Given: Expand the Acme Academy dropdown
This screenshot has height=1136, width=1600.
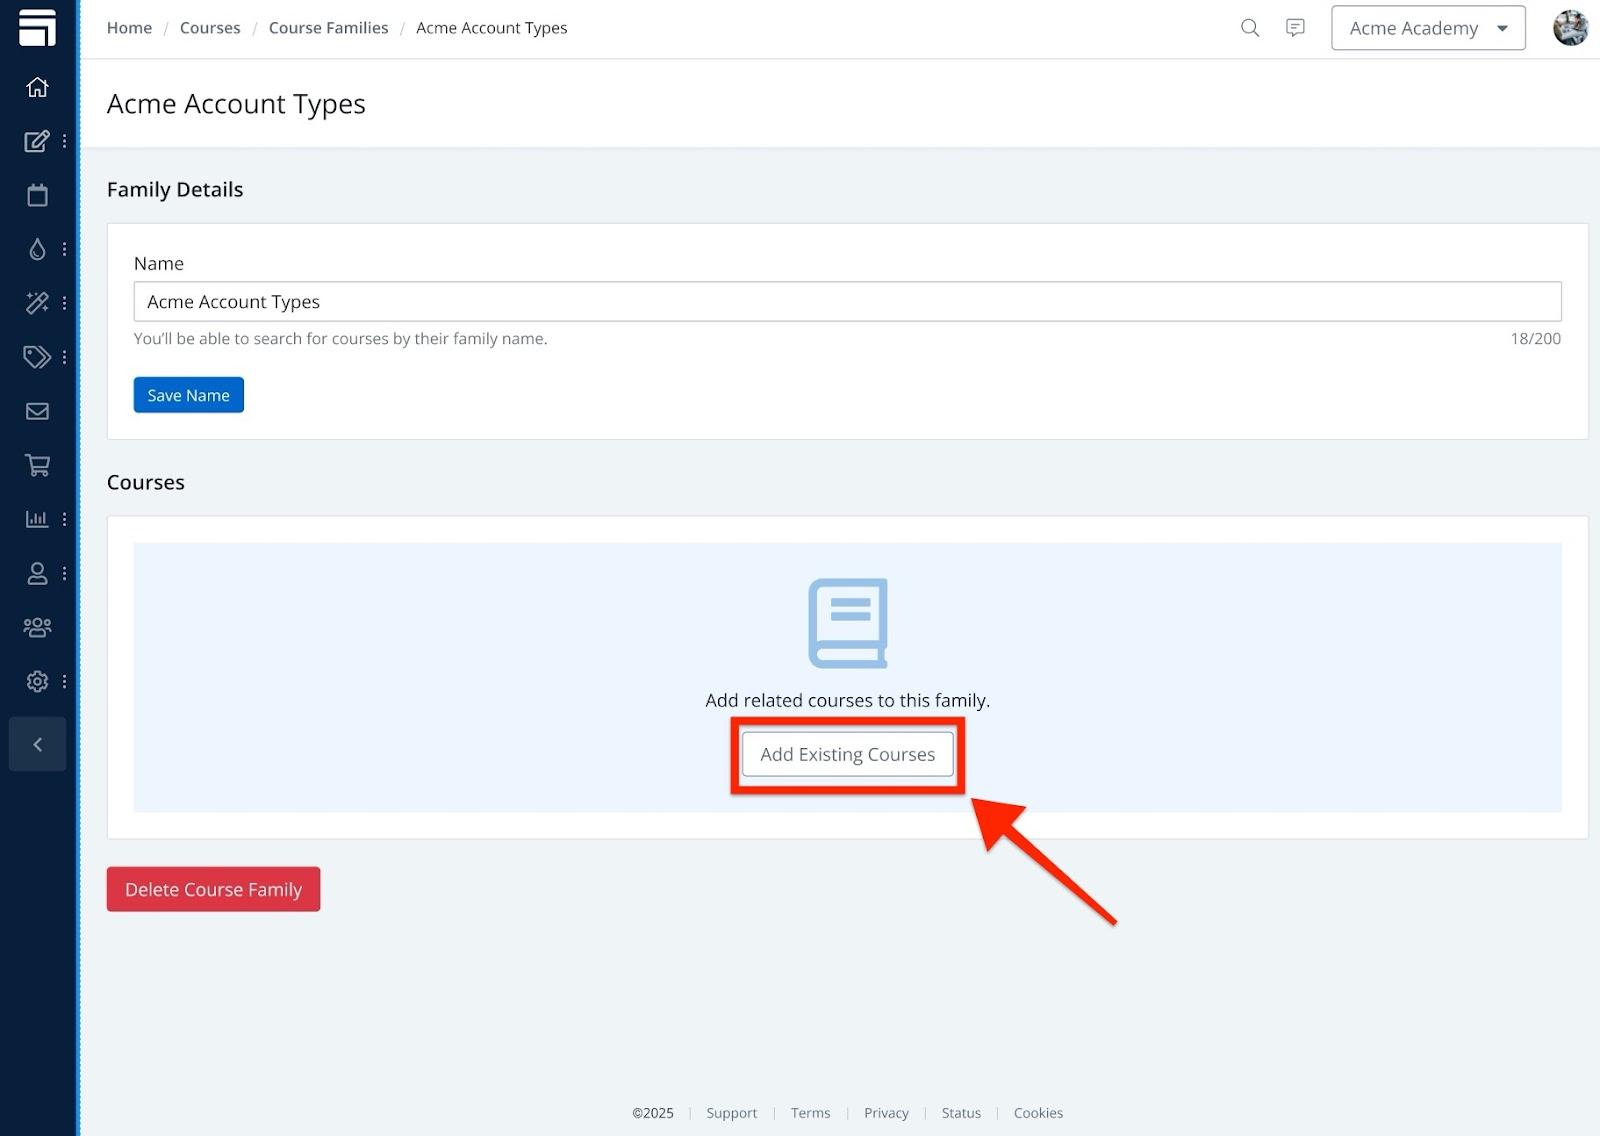Looking at the screenshot, I should click(1427, 28).
